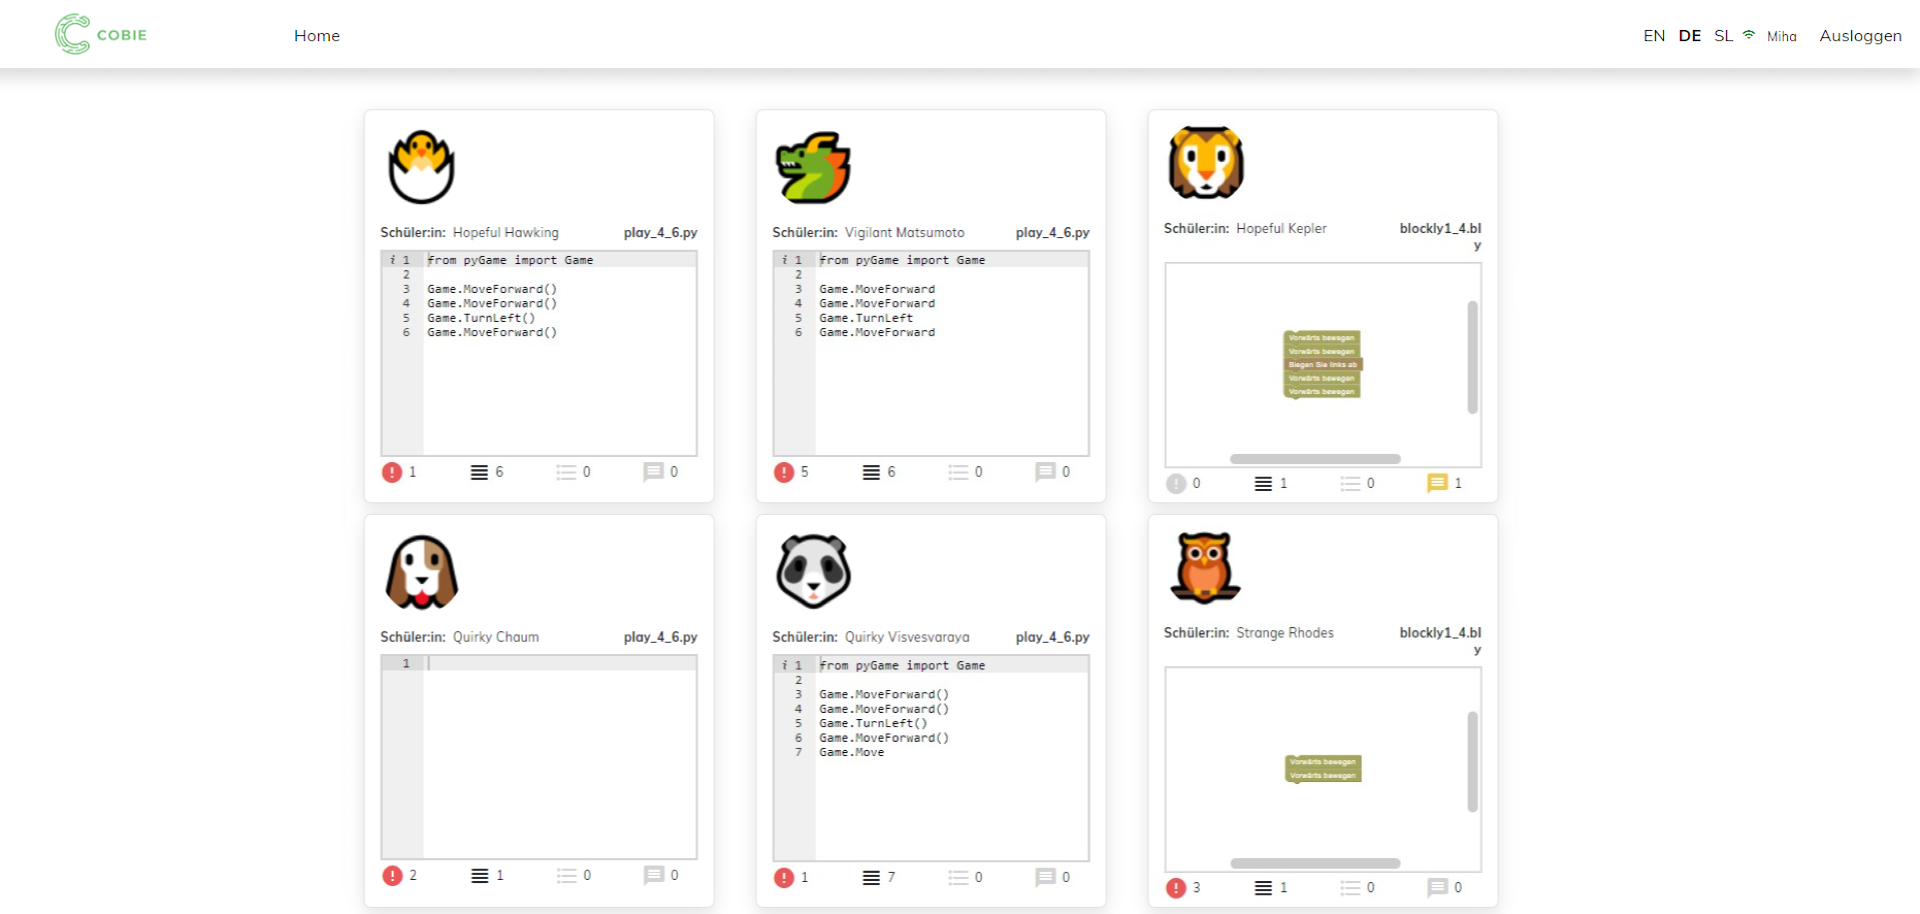The height and width of the screenshot is (914, 1920).
Task: Switch language to SL
Action: tap(1723, 36)
